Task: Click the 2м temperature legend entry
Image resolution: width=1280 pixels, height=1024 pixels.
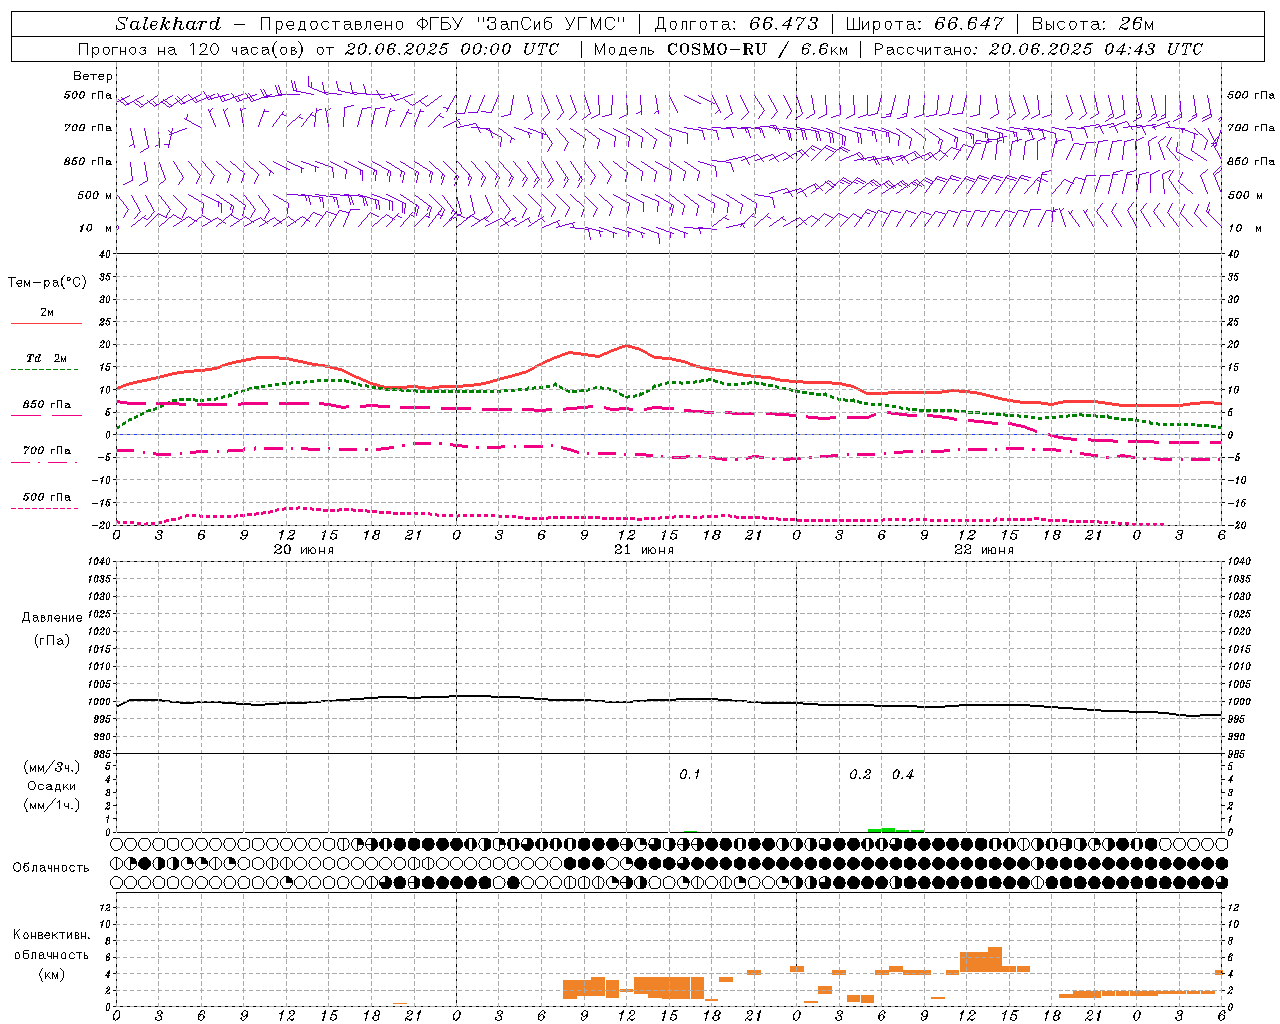Action: [47, 313]
